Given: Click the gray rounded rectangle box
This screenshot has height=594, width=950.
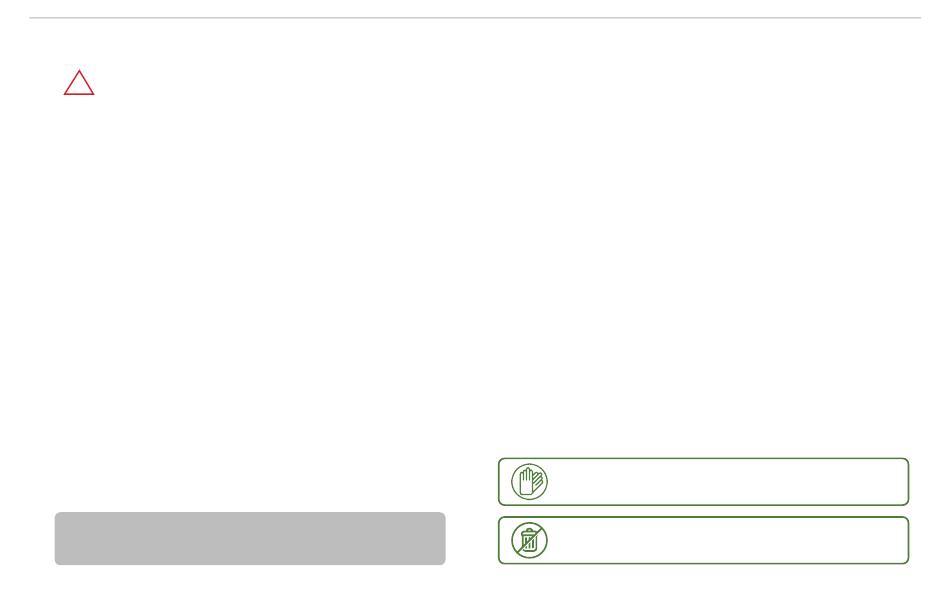Looking at the screenshot, I should click(x=250, y=538).
